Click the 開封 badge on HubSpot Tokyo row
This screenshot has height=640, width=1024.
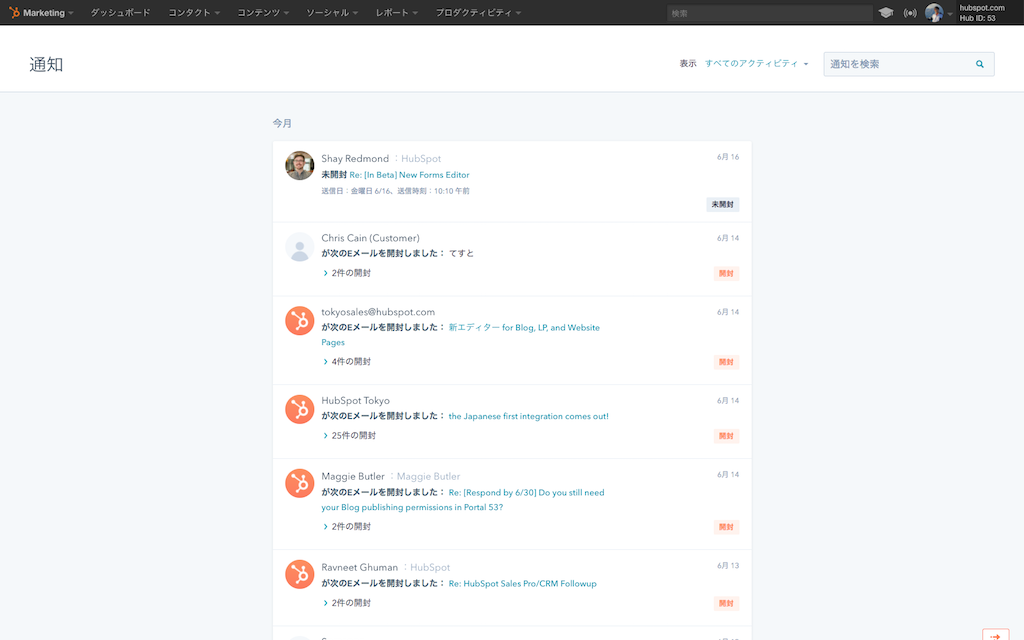click(x=726, y=436)
